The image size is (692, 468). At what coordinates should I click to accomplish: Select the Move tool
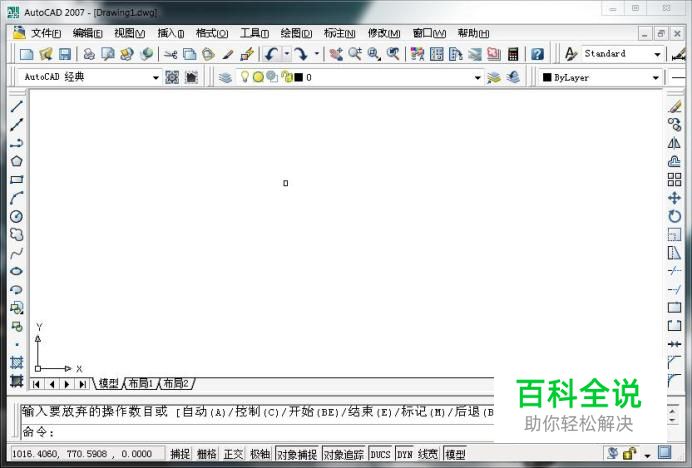[x=674, y=198]
